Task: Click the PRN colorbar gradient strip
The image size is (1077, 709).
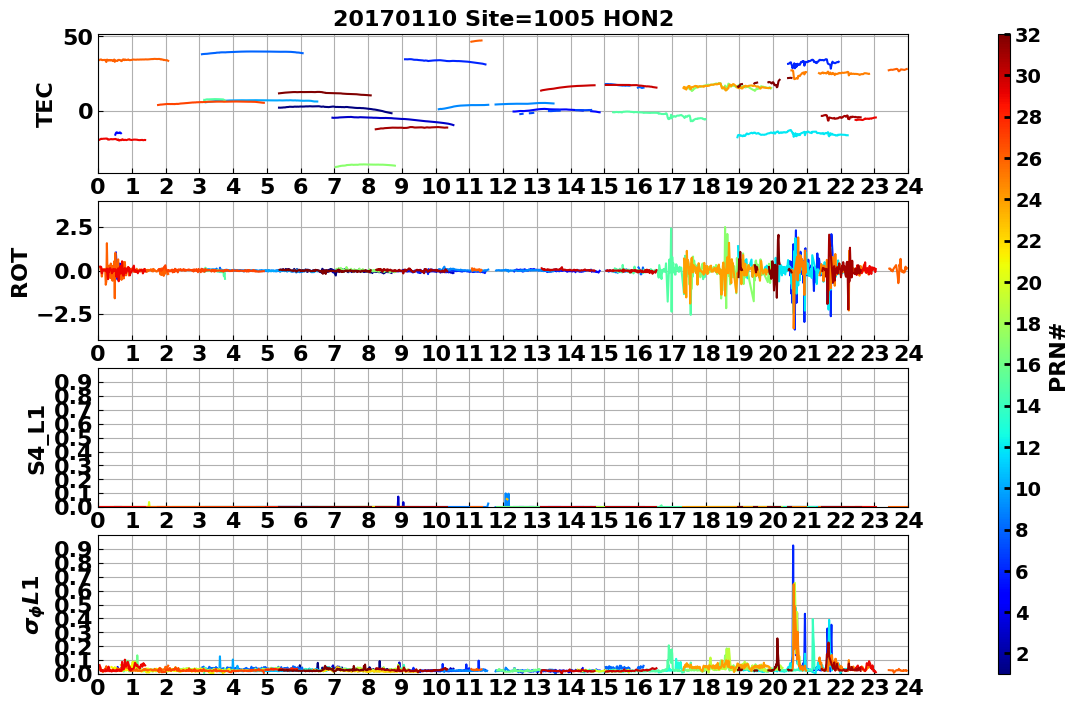Action: pyautogui.click(x=1004, y=354)
